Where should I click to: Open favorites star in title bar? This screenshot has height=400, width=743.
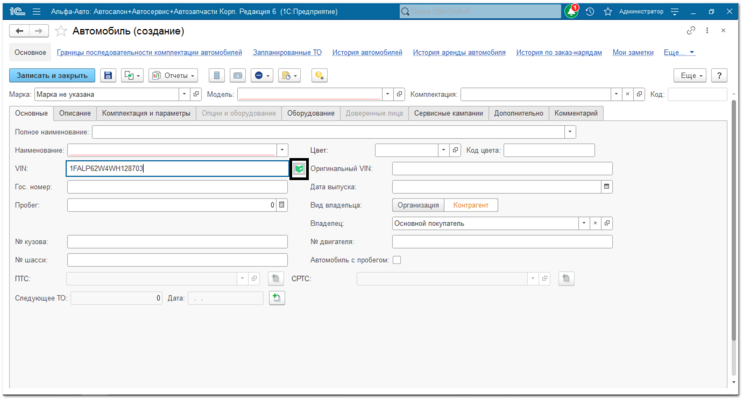608,11
